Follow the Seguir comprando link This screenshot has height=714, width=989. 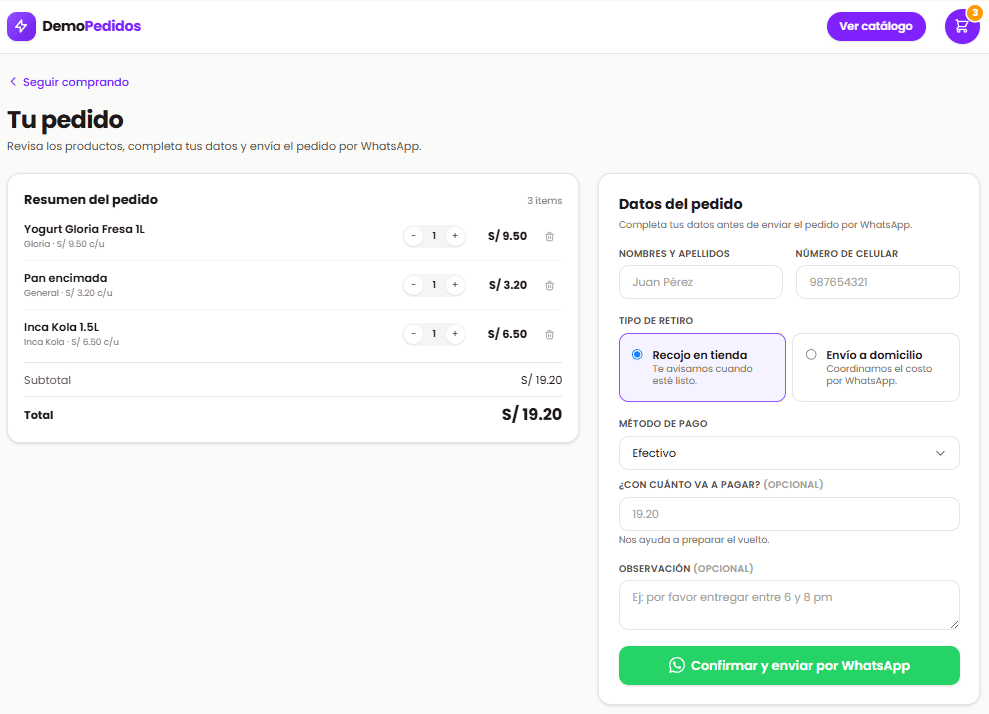tap(69, 82)
